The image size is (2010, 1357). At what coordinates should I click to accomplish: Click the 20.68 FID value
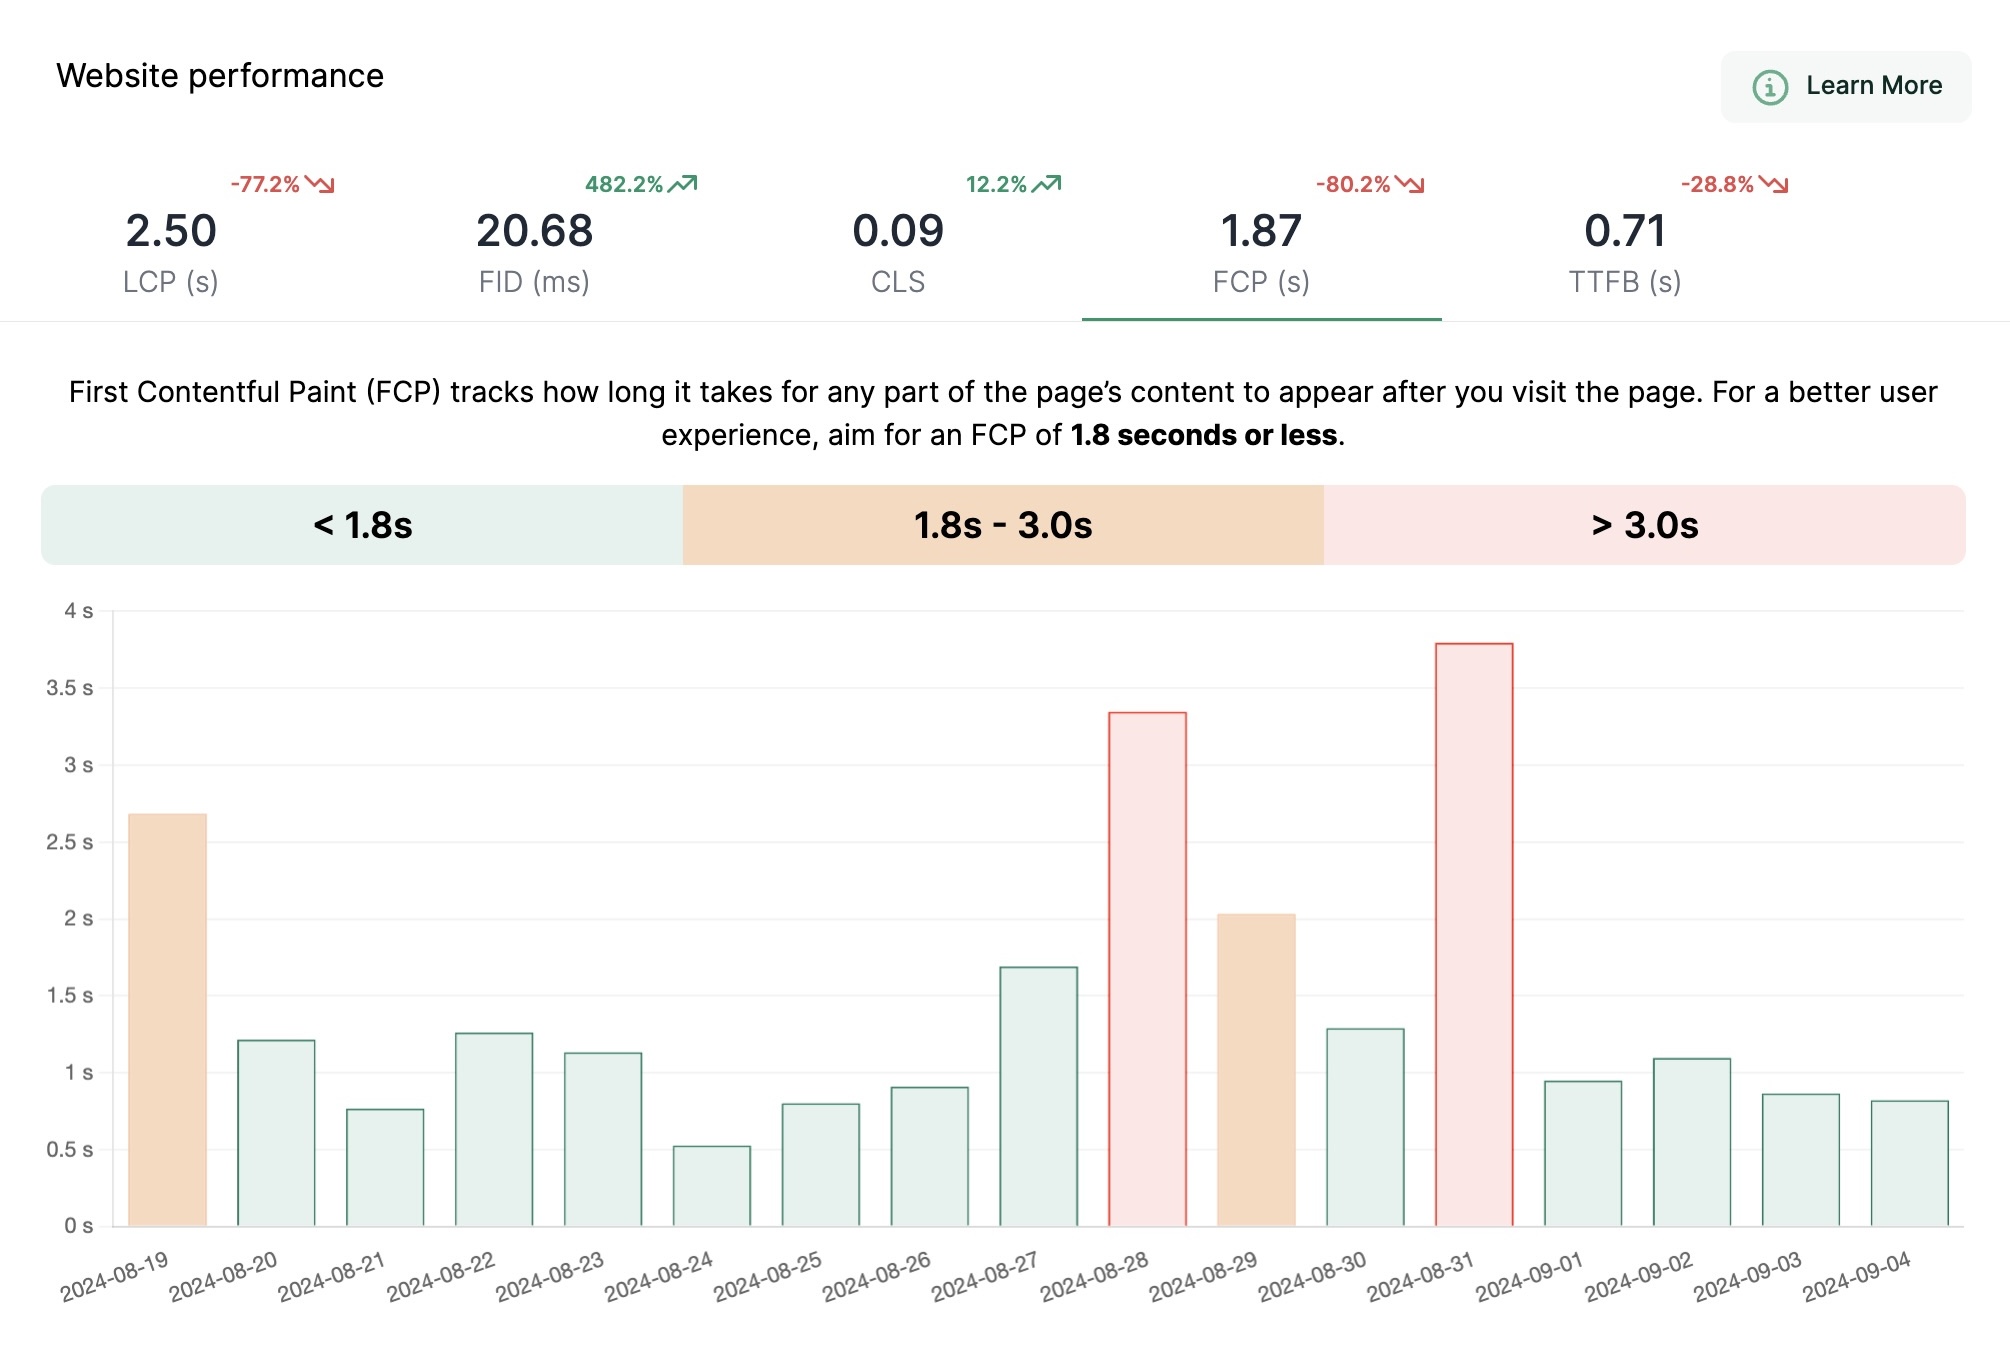[535, 231]
